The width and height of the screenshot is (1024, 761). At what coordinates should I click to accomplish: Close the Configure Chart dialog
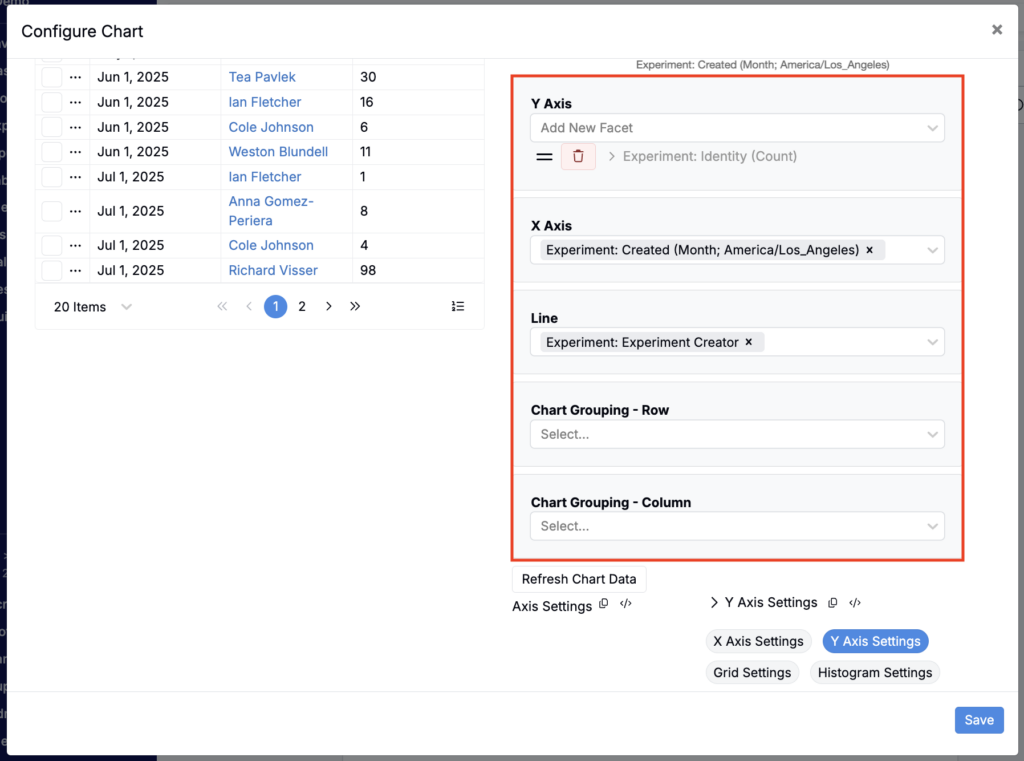pyautogui.click(x=997, y=29)
